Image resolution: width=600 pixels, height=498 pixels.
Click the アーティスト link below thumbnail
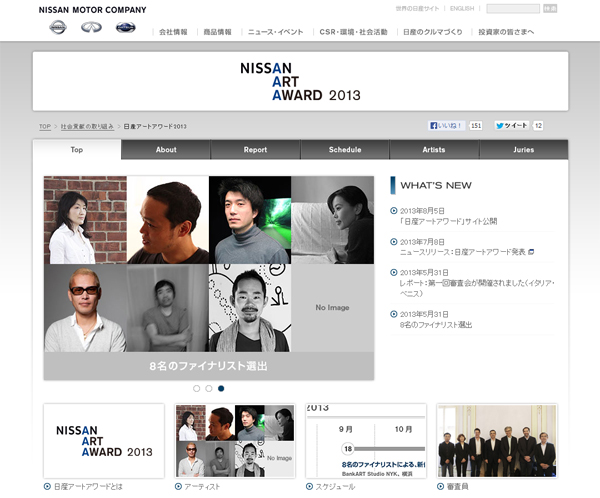pyautogui.click(x=202, y=487)
